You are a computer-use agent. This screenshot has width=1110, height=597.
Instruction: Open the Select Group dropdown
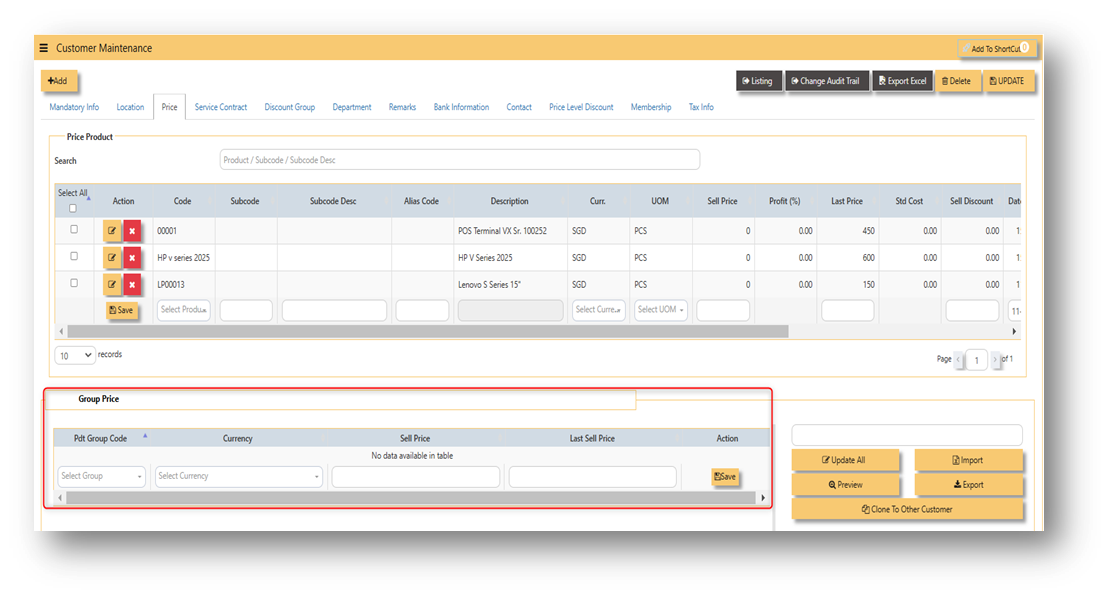(101, 477)
